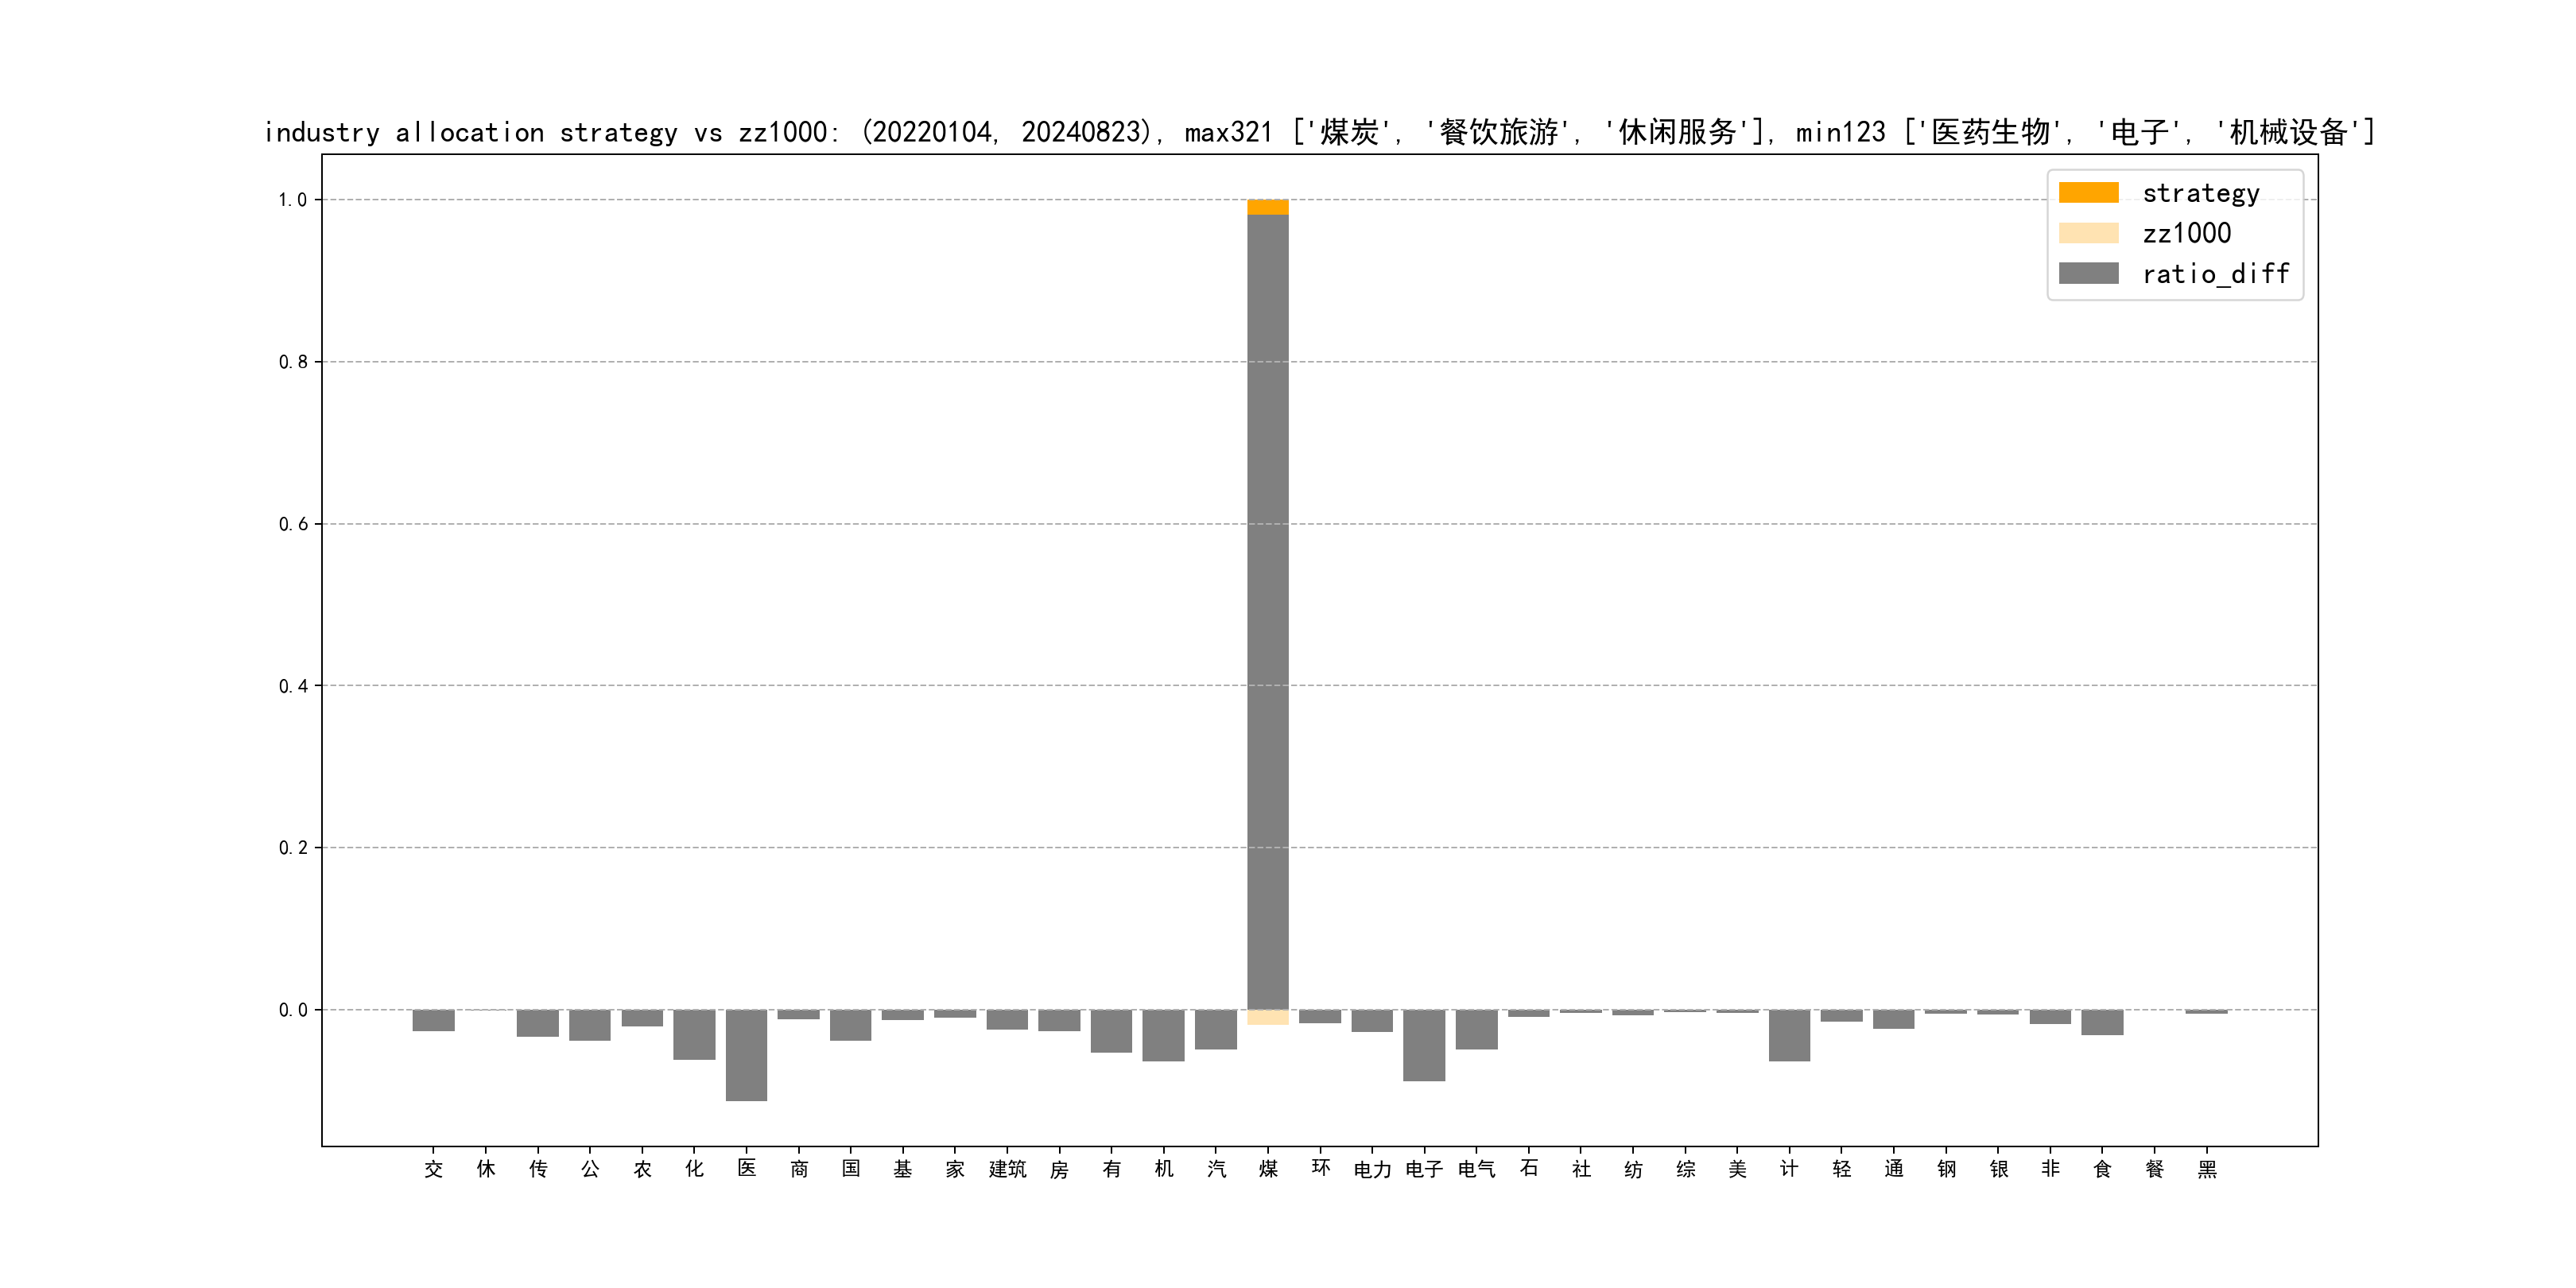Screen dimensions: 2576x1288
Task: Click the negative gray bar above 机
Action: tap(1163, 1035)
